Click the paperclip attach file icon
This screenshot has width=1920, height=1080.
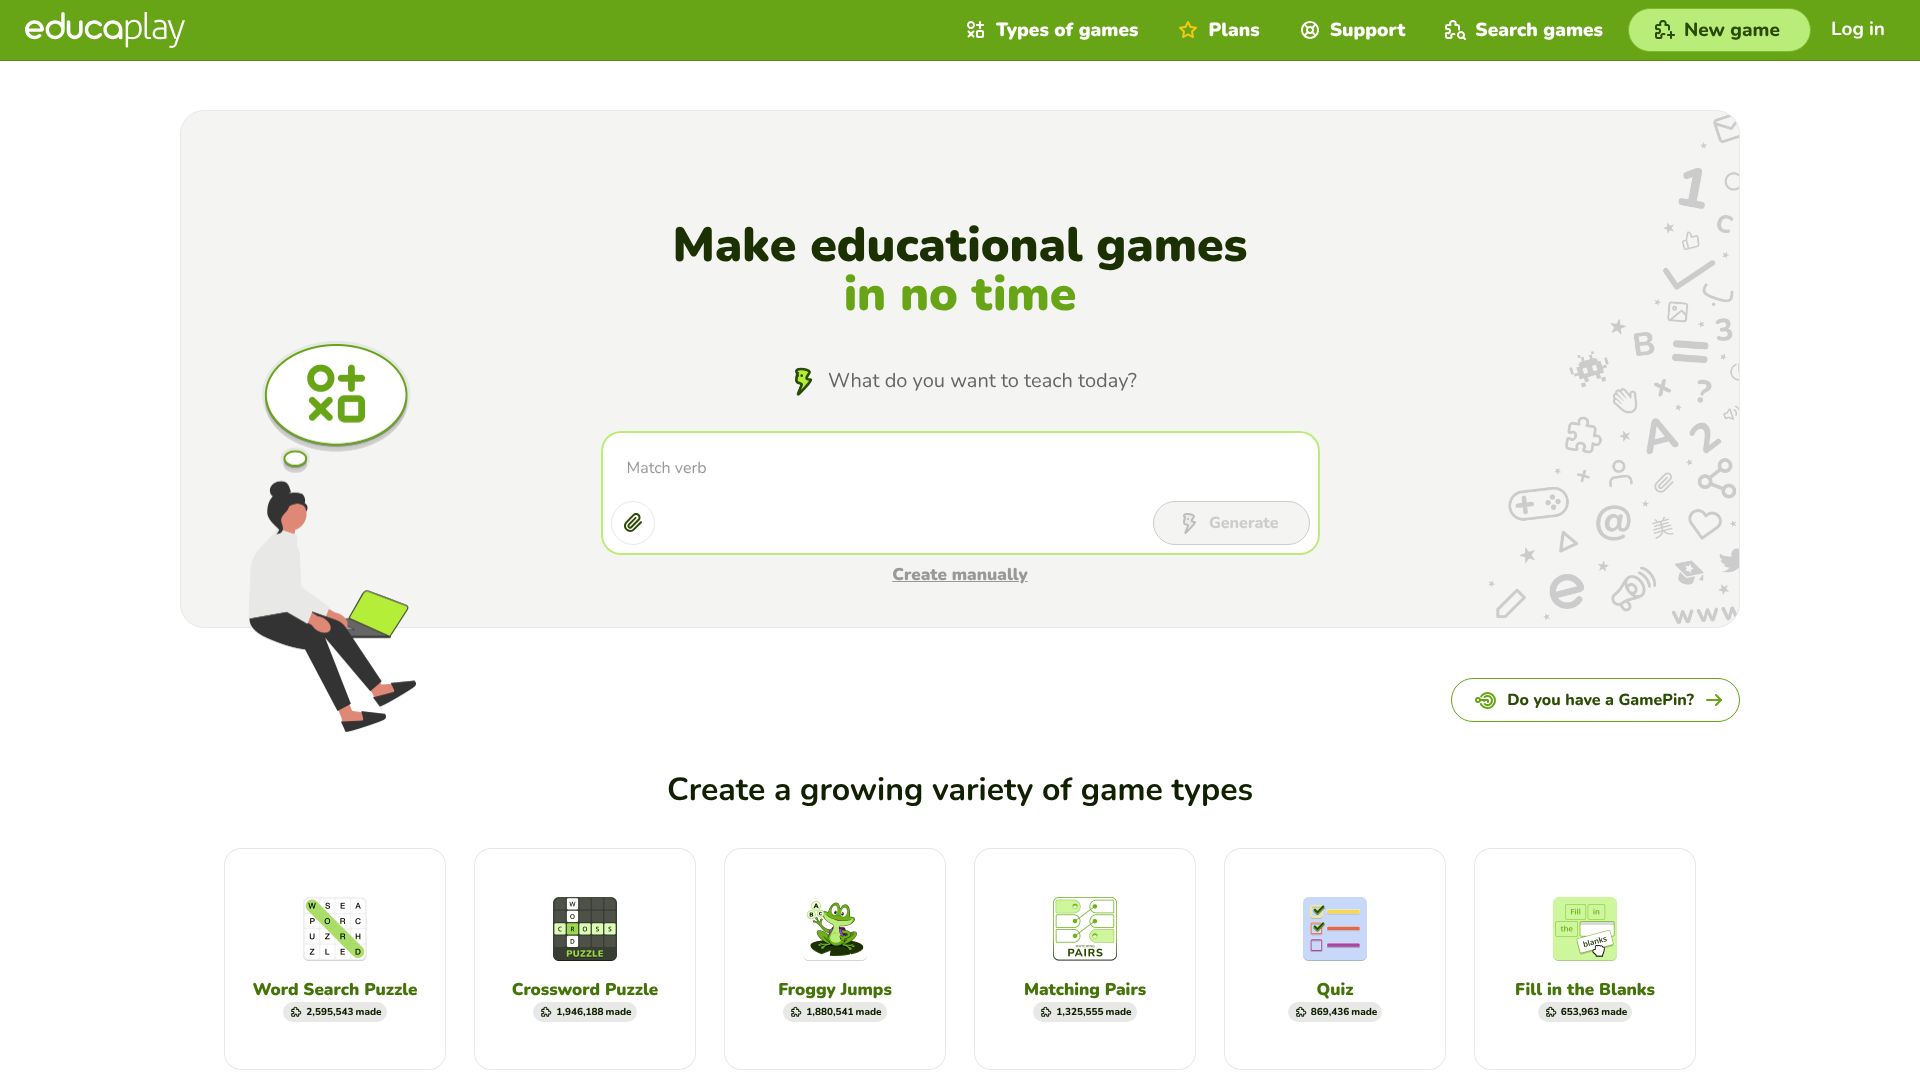coord(633,523)
